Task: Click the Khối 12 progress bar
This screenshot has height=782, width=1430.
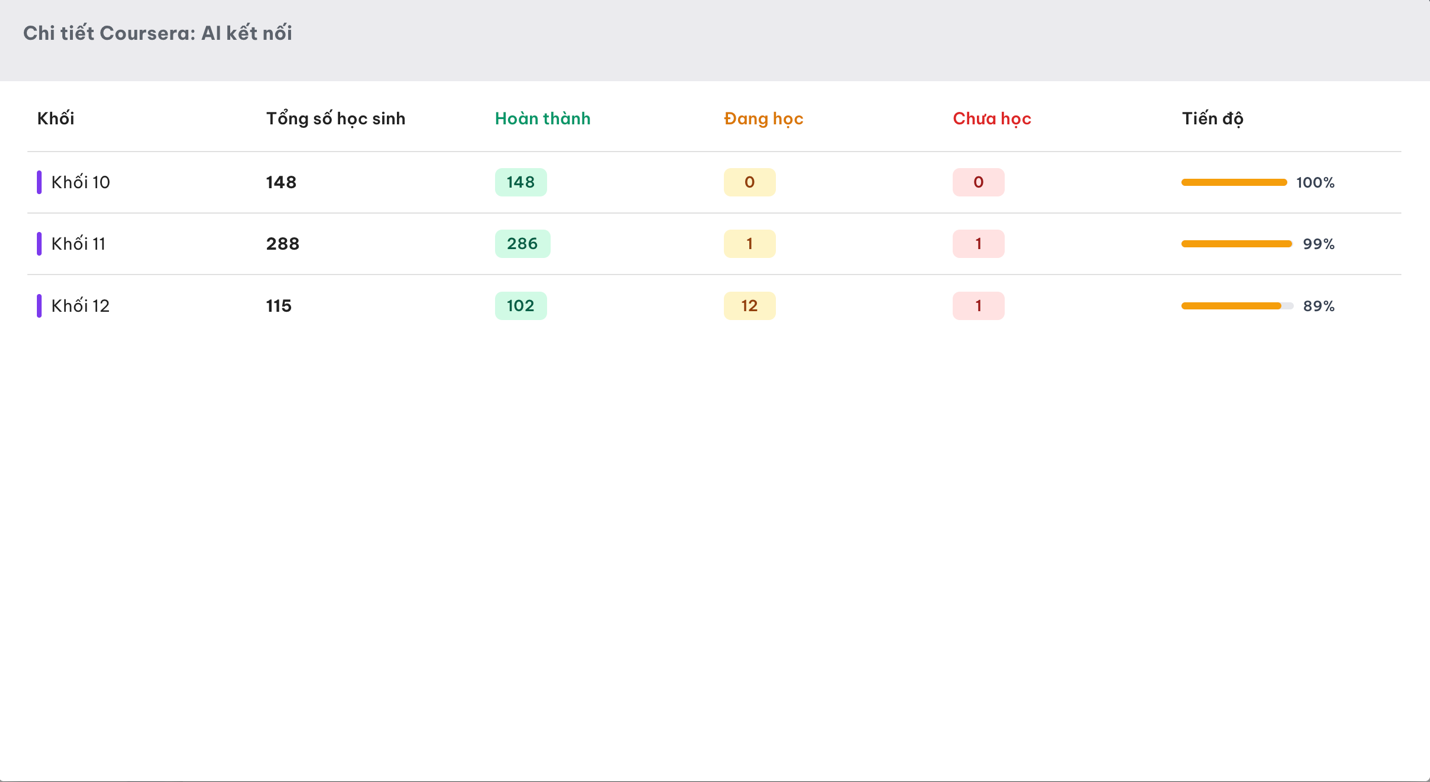Action: click(1237, 306)
